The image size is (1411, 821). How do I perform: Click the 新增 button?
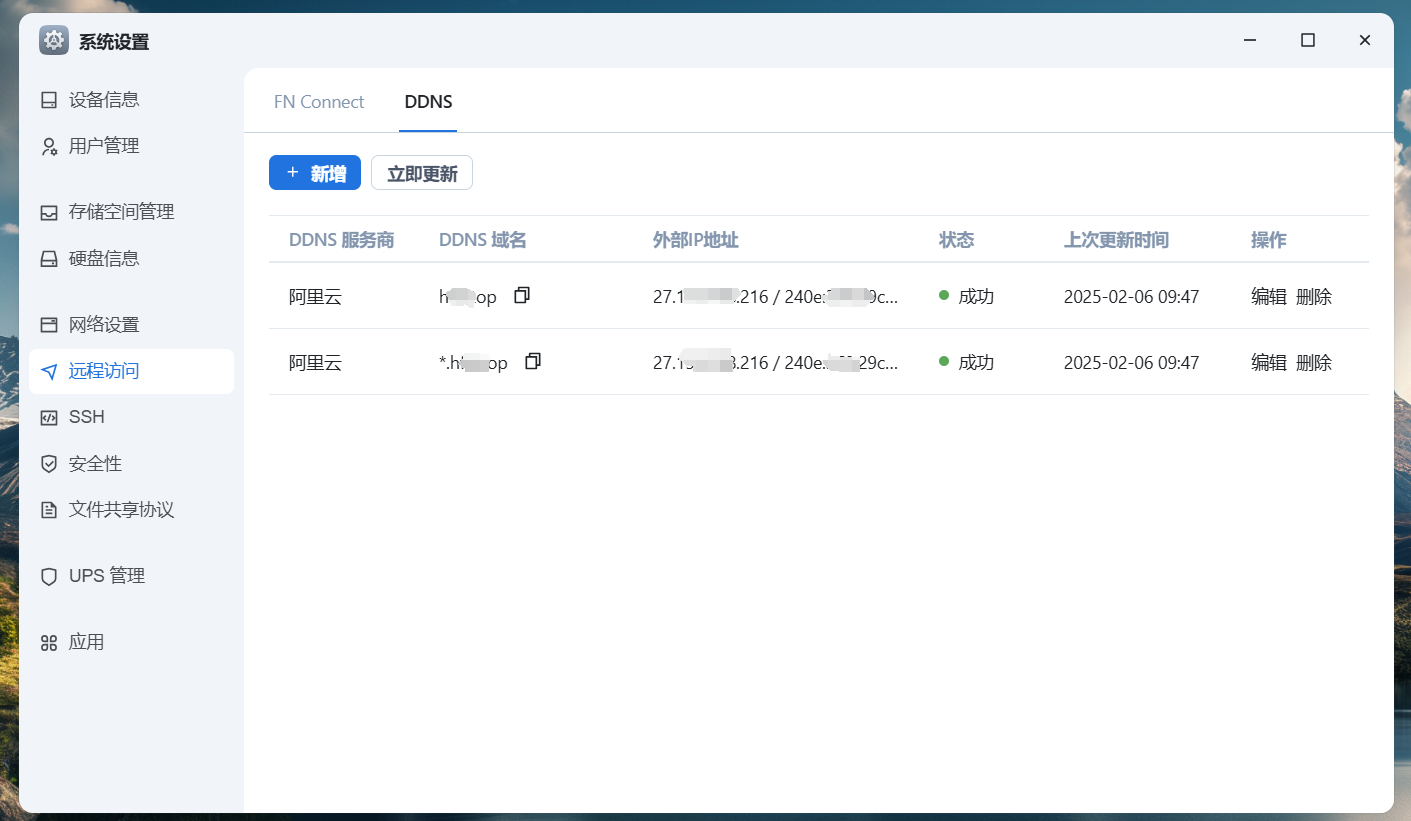click(315, 173)
